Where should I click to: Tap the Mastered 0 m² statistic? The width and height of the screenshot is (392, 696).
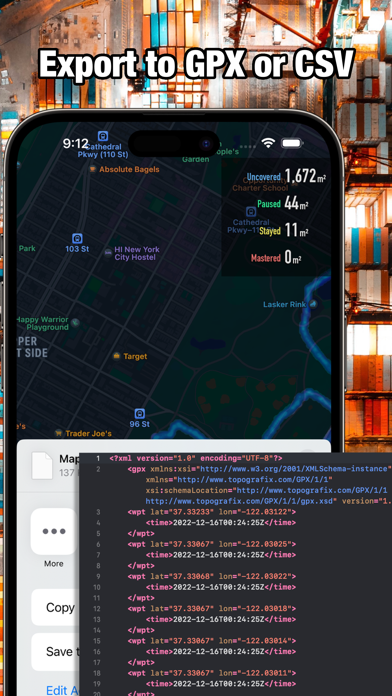277,258
